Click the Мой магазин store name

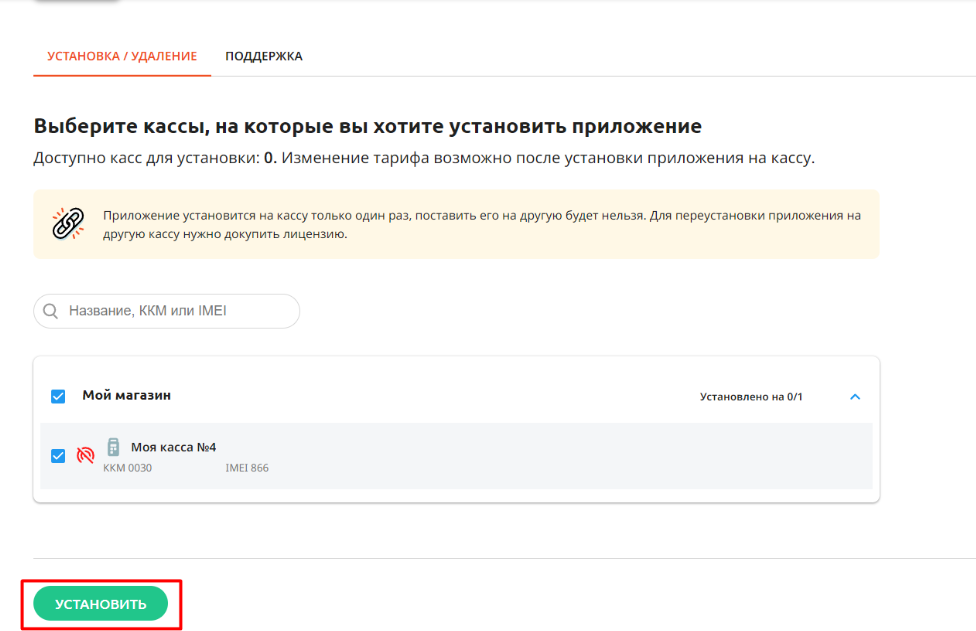pos(126,395)
